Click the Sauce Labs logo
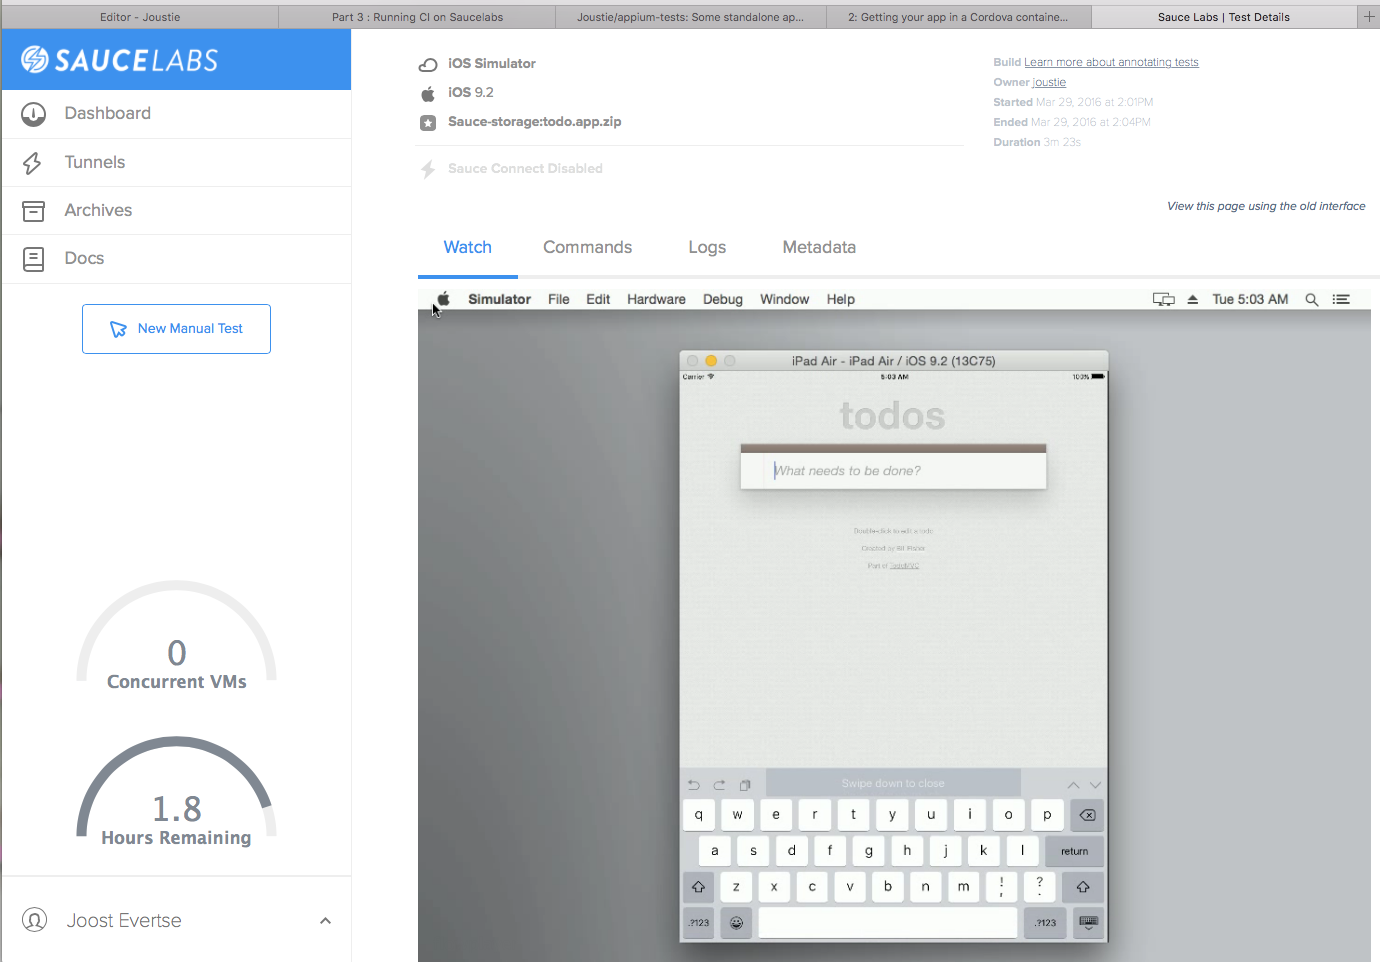 point(120,60)
